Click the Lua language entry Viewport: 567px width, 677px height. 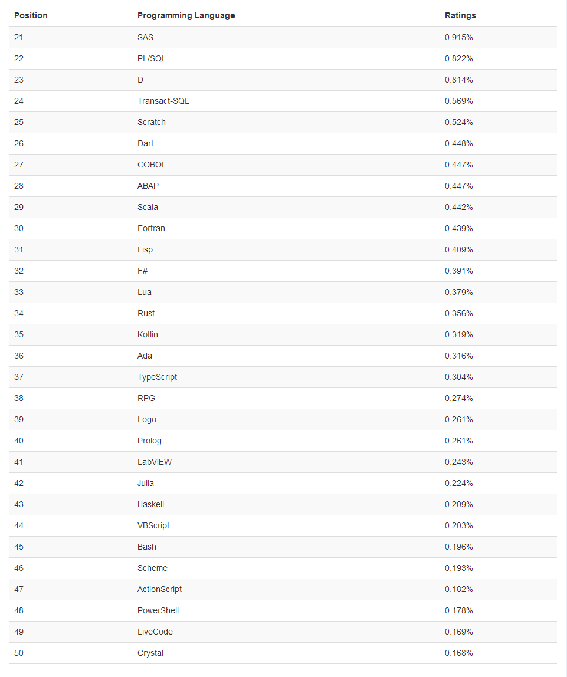coord(144,292)
